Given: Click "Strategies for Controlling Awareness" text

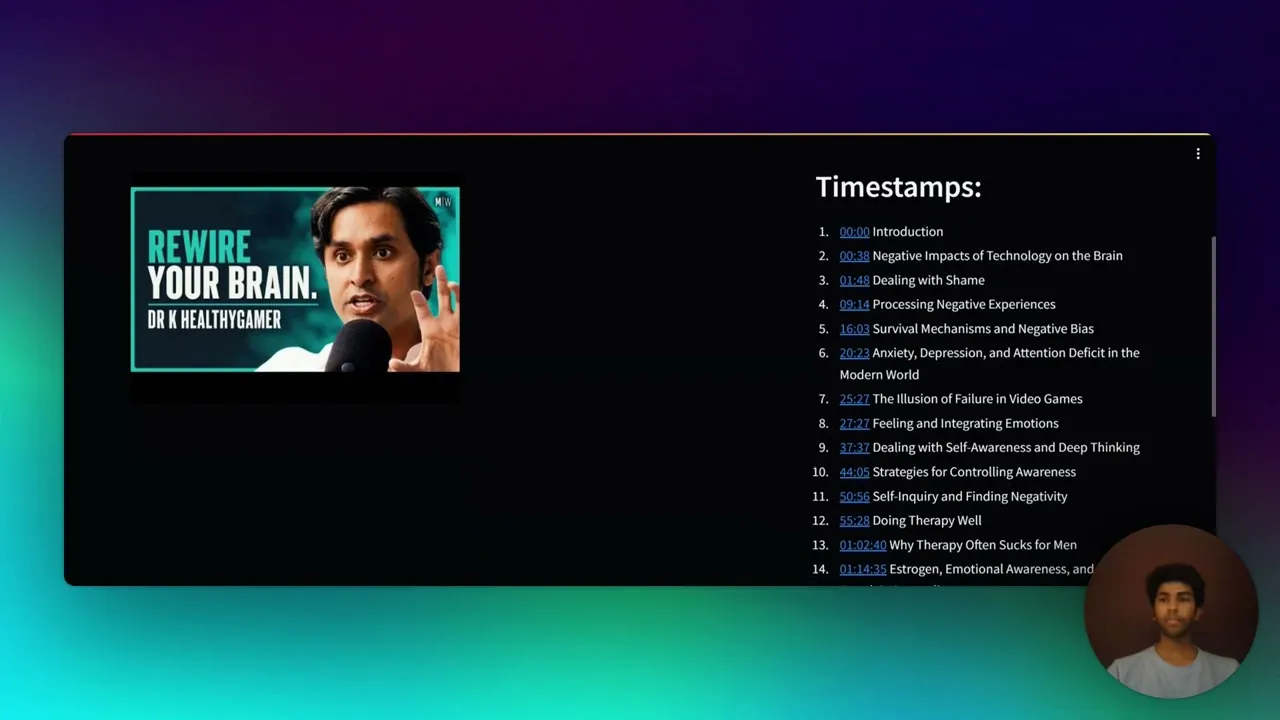Looking at the screenshot, I should (x=974, y=472).
